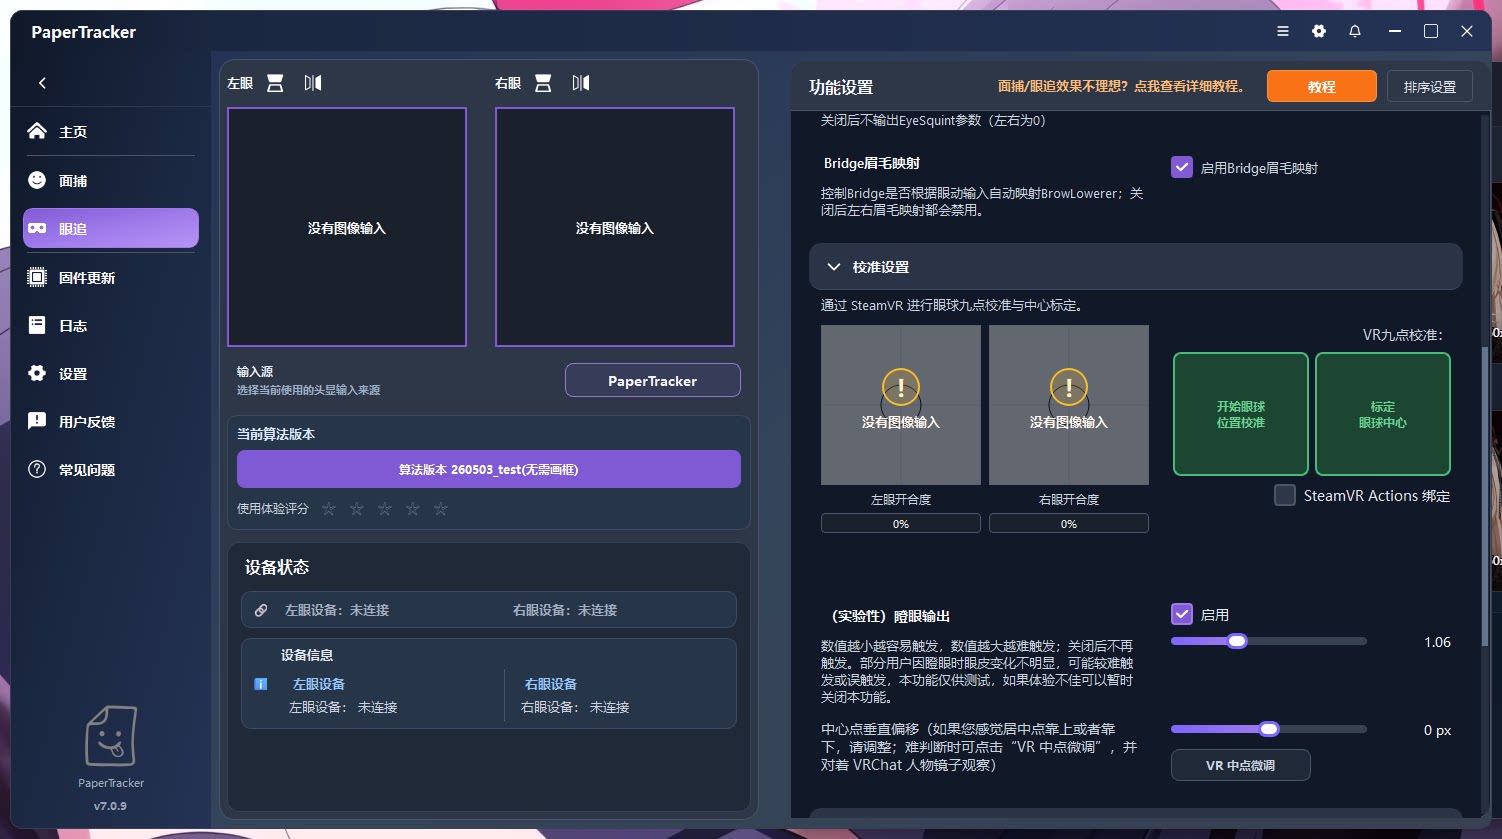Open the 用户反馈 feedback icon
Viewport: 1502px width, 839px height.
[37, 421]
